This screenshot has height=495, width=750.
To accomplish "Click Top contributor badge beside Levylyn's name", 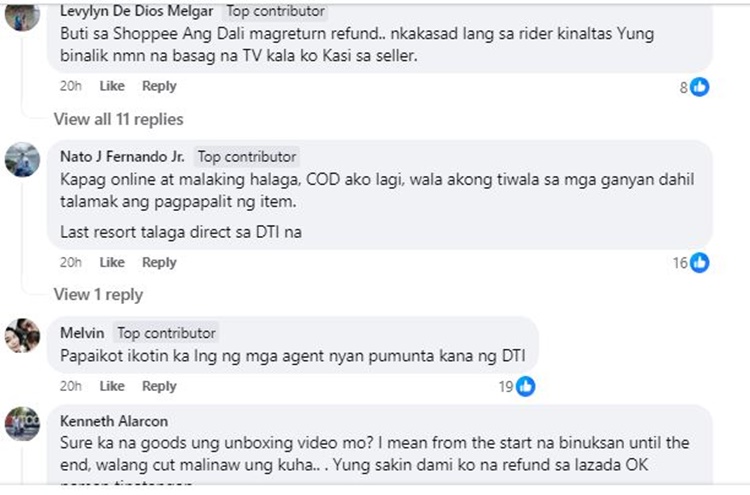I will coord(275,11).
